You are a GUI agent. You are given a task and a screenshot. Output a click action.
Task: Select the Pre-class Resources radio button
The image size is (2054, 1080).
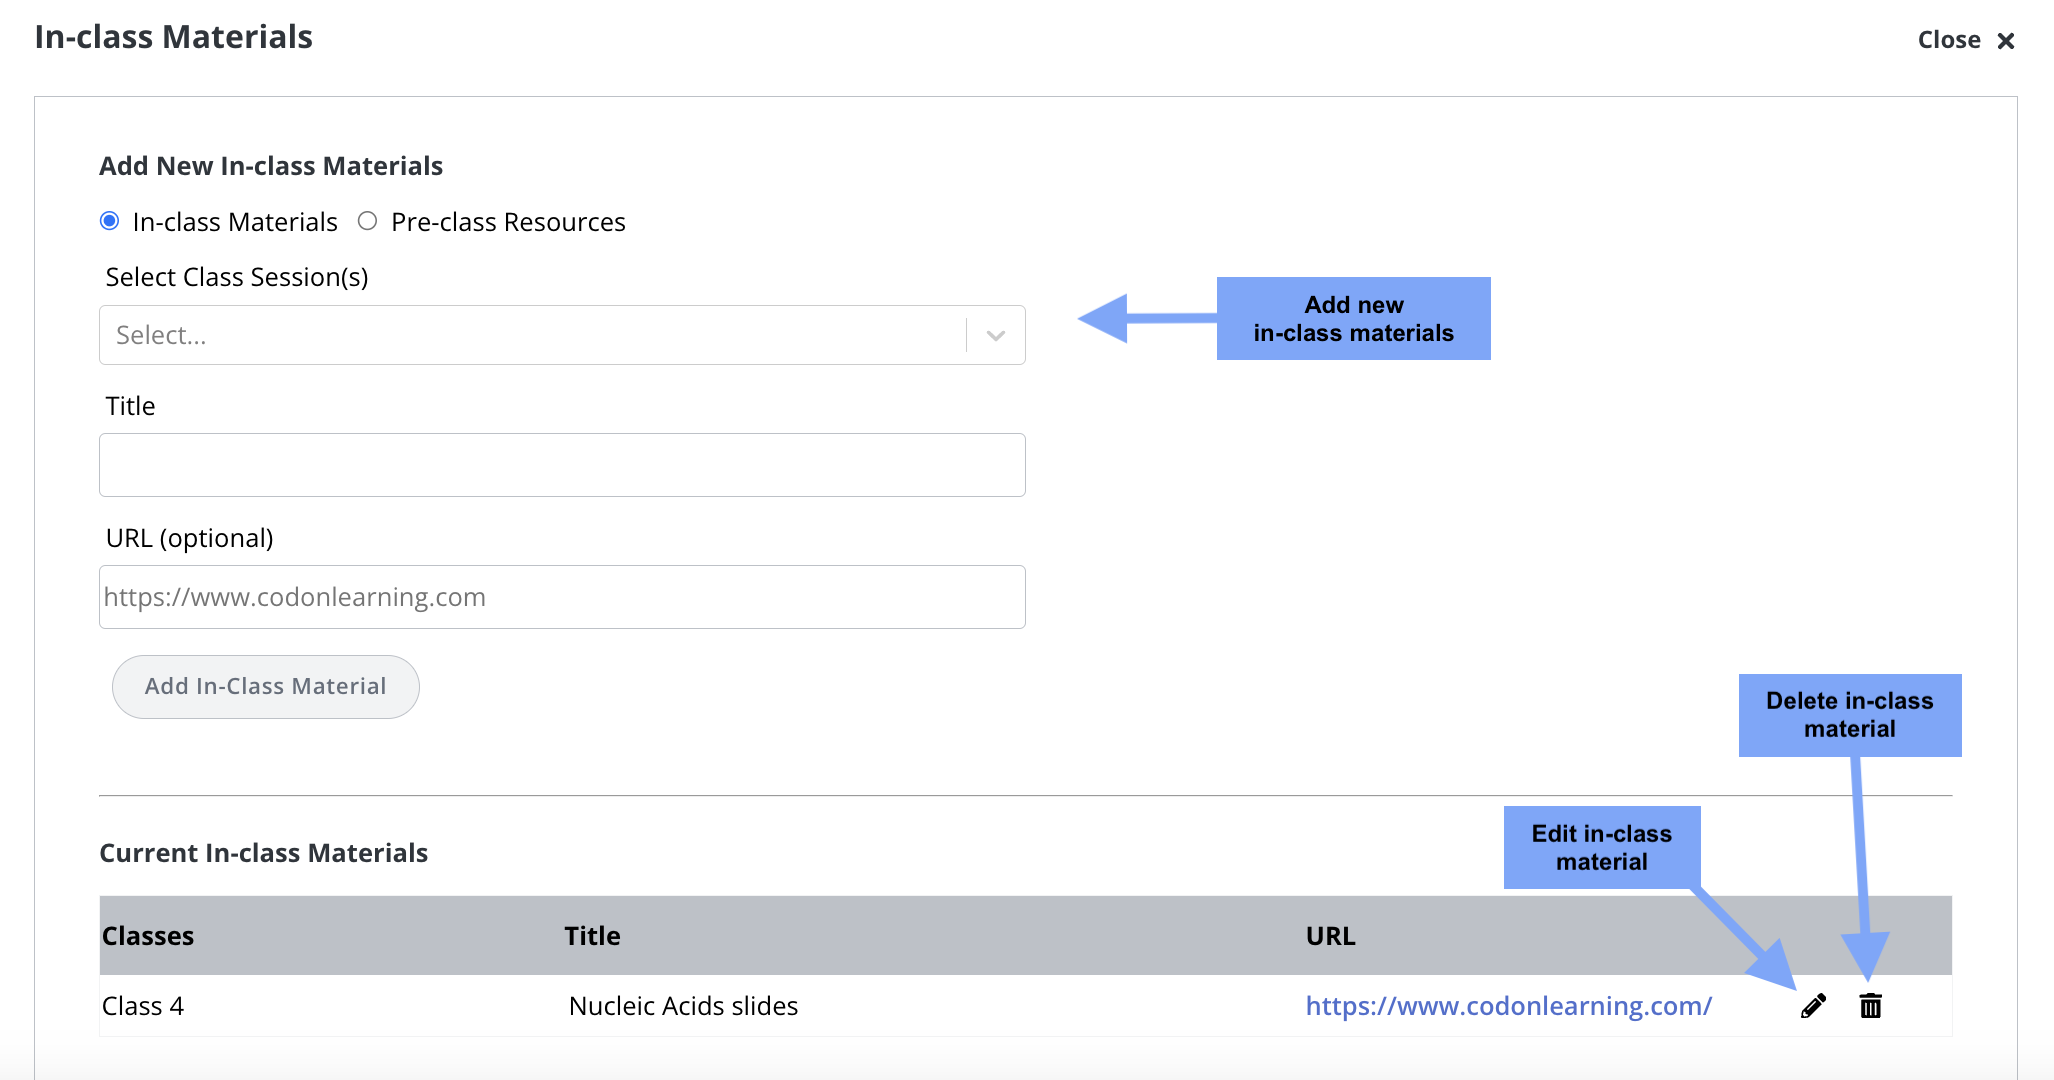click(367, 221)
